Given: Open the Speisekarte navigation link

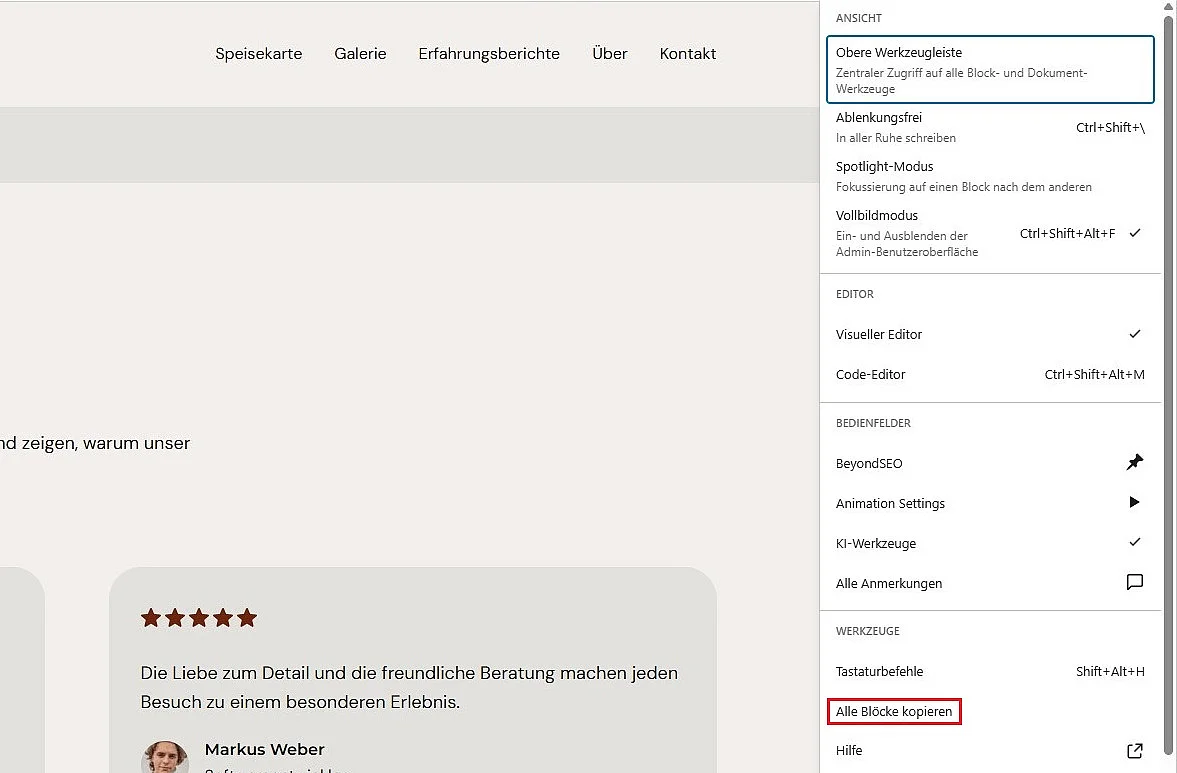Looking at the screenshot, I should click(x=258, y=54).
